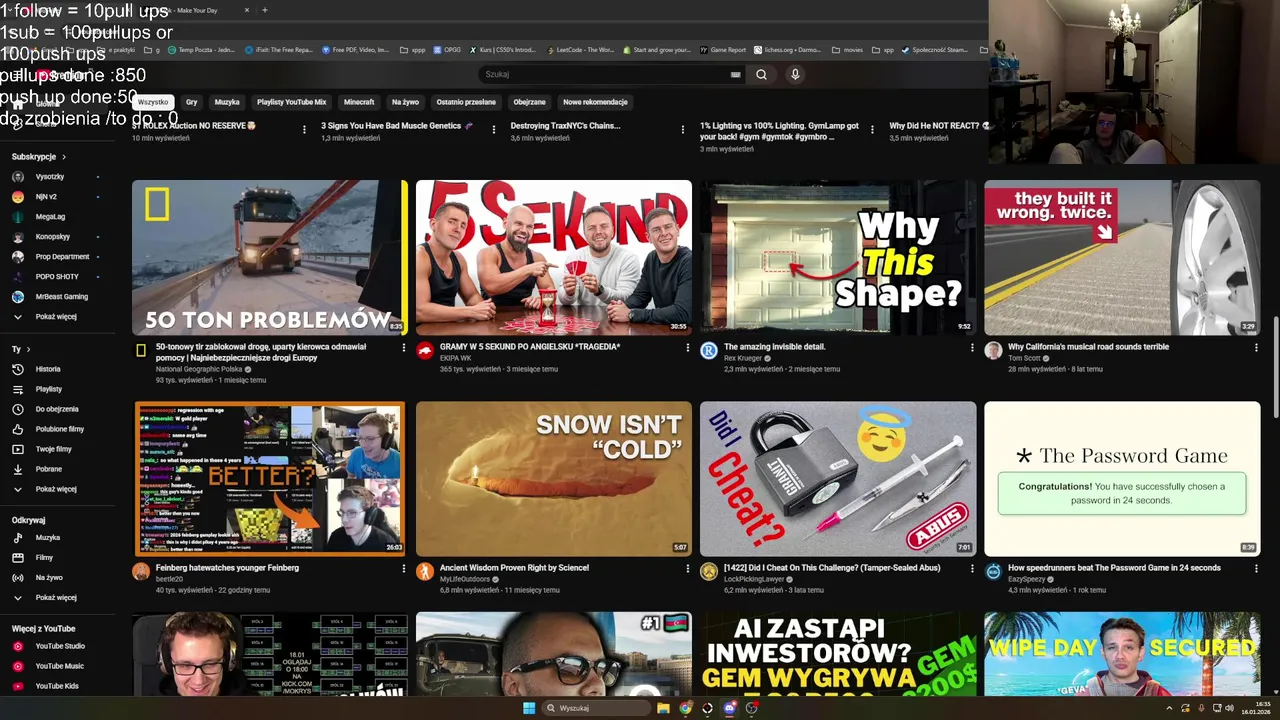1280x720 pixels.
Task: Open Discord from the taskbar
Action: point(730,708)
